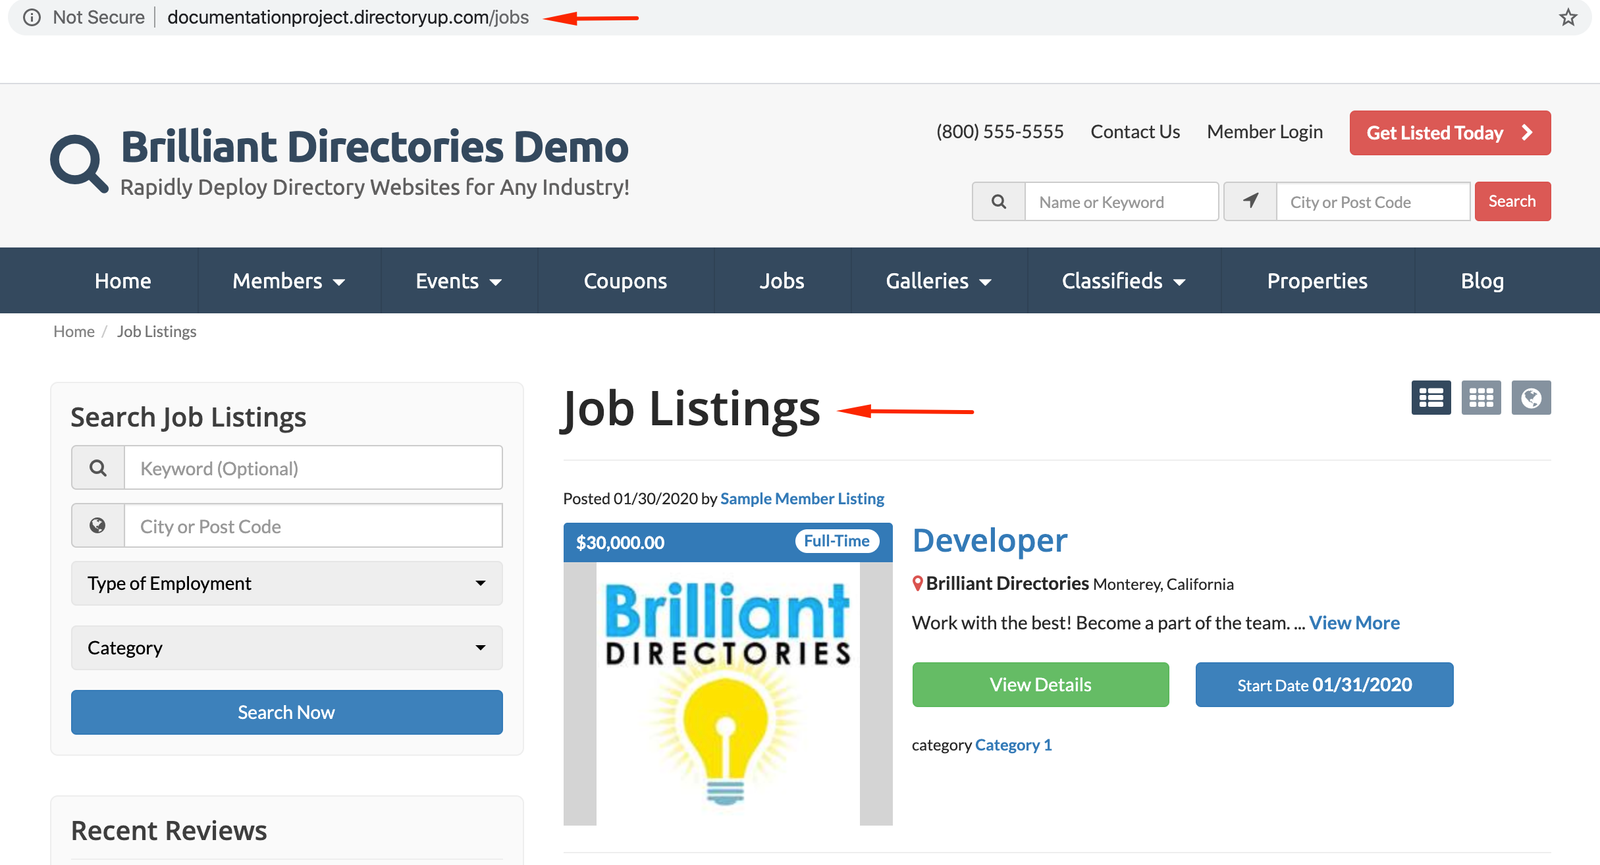Expand the Classifieds menu
Viewport: 1600px width, 865px height.
[x=1124, y=281]
